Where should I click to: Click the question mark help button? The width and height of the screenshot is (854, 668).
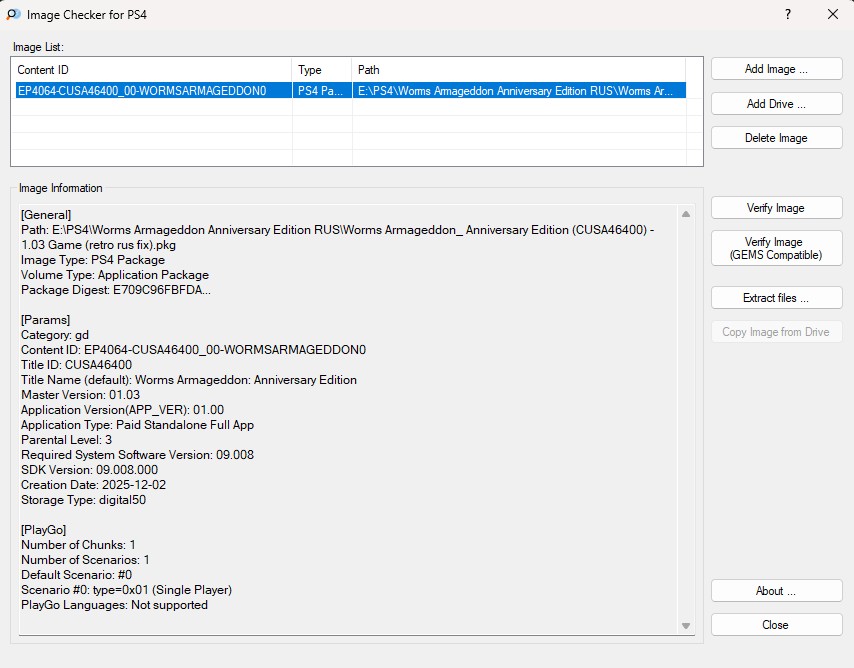[x=788, y=14]
